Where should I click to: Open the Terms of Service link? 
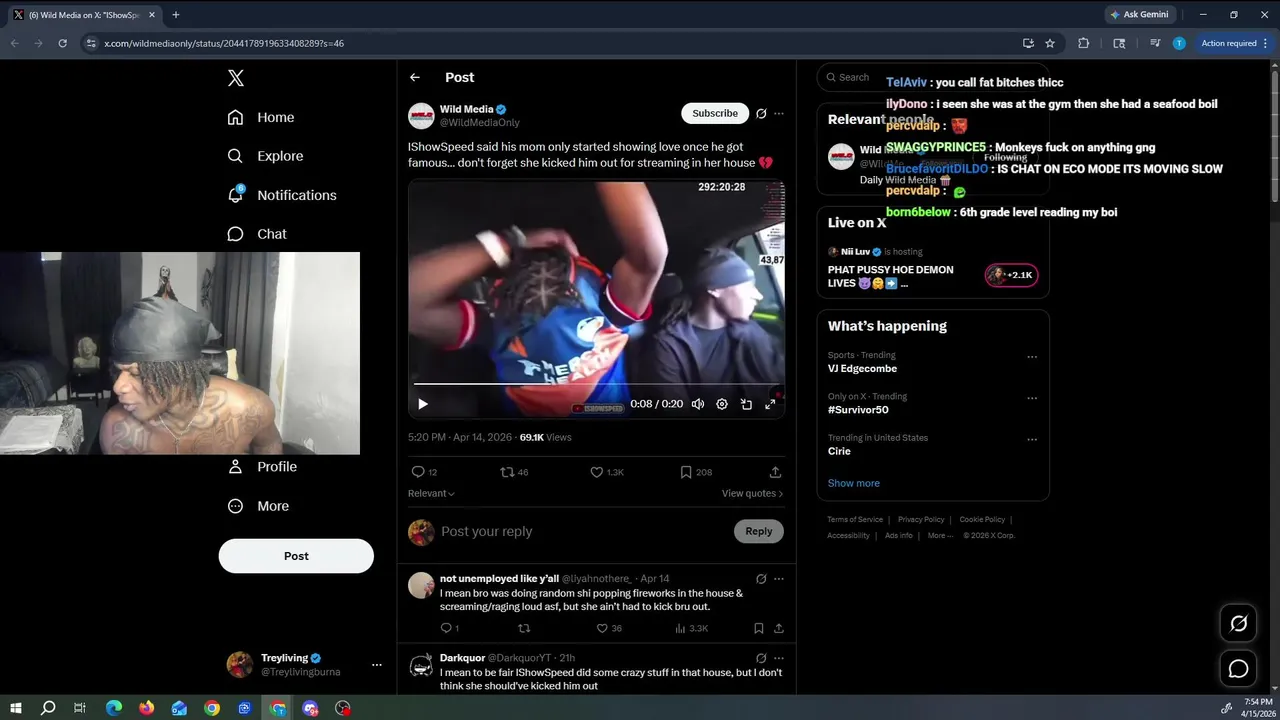(855, 519)
